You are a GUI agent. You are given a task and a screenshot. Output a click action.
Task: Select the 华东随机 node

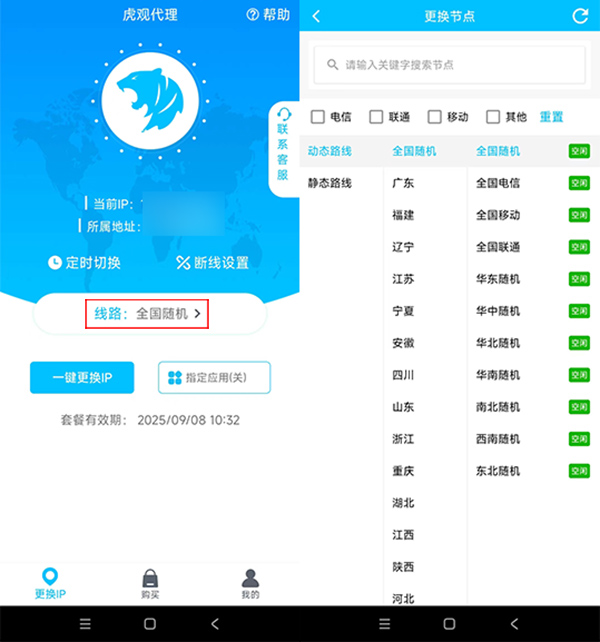498,279
